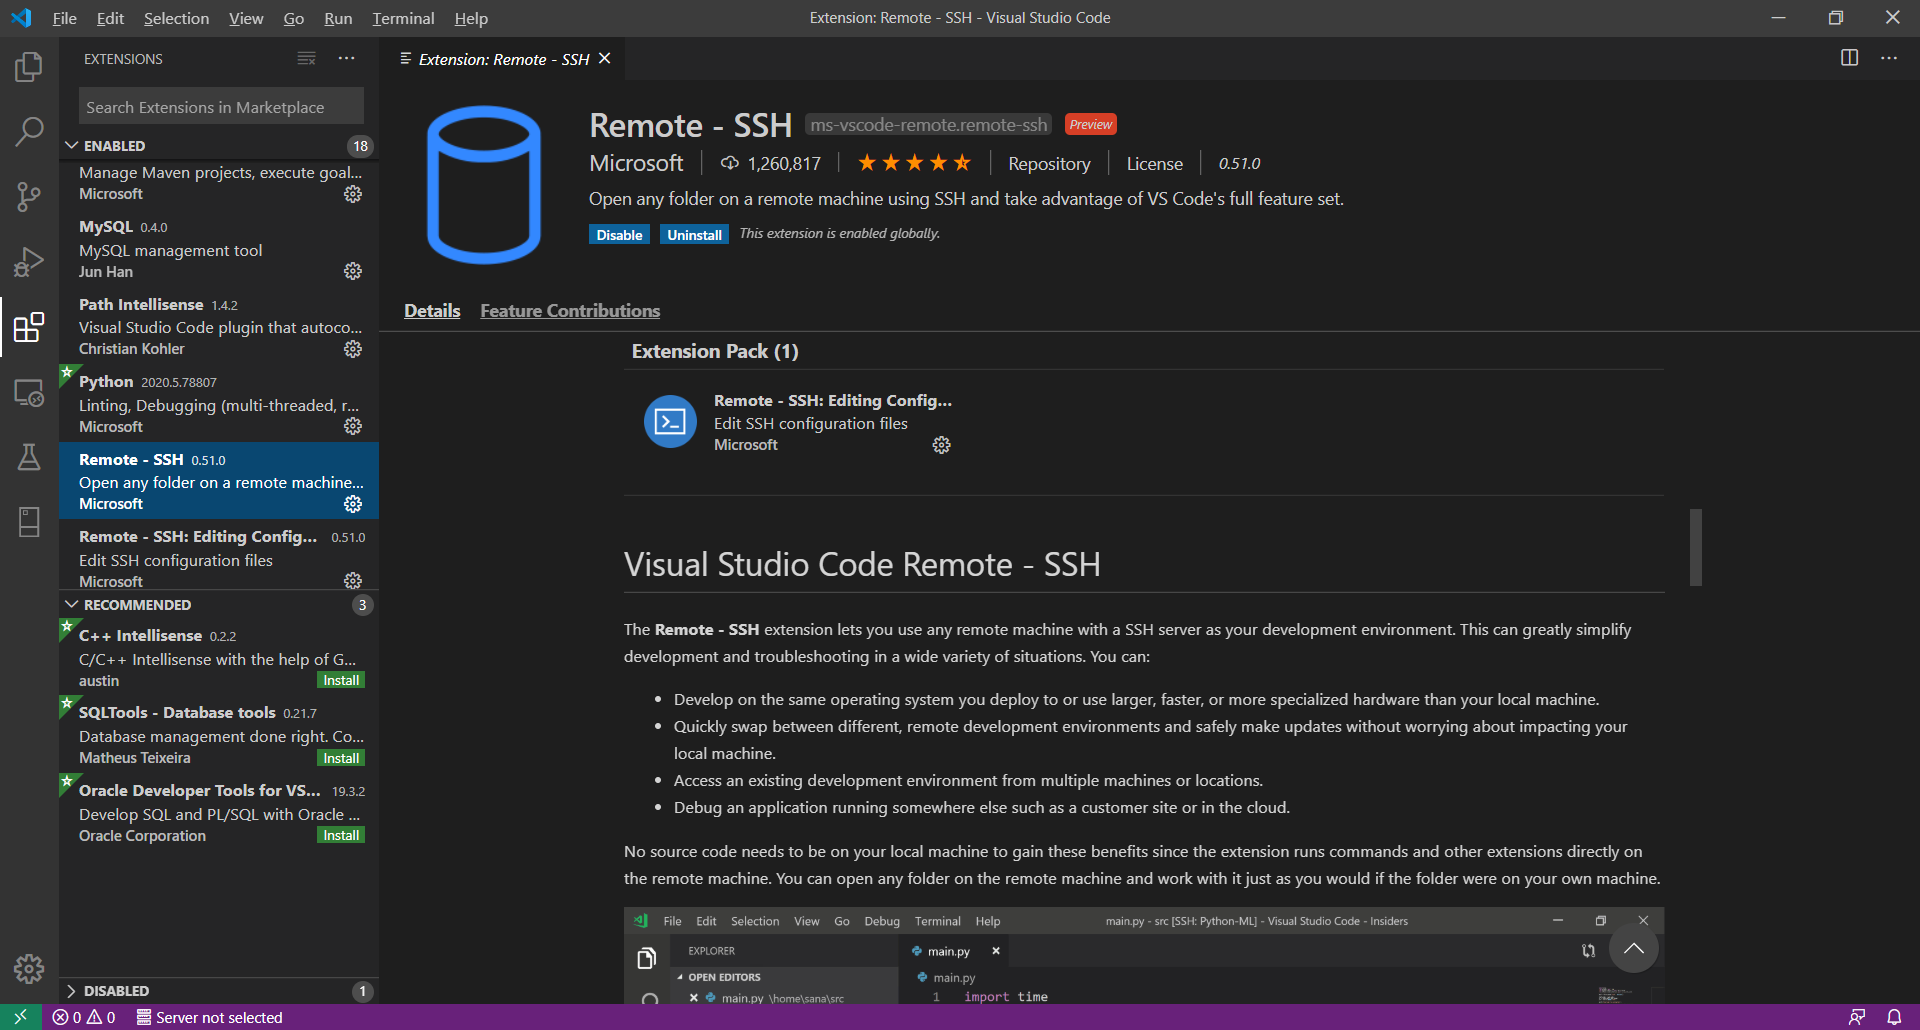Open the Explorer icon in activity bar

click(x=29, y=66)
